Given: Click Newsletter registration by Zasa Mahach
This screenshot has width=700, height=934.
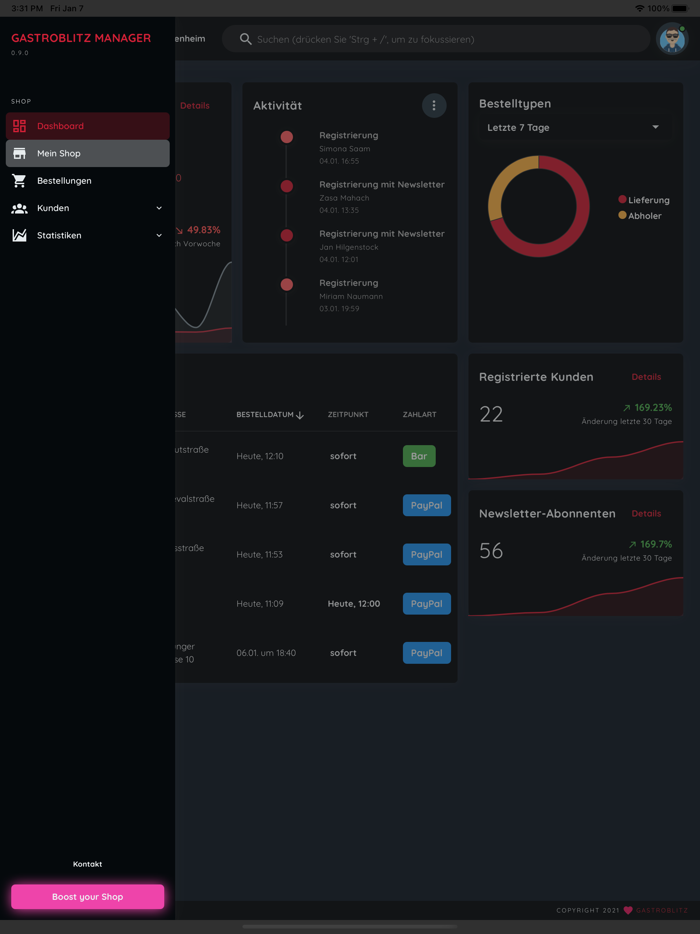Looking at the screenshot, I should [382, 197].
